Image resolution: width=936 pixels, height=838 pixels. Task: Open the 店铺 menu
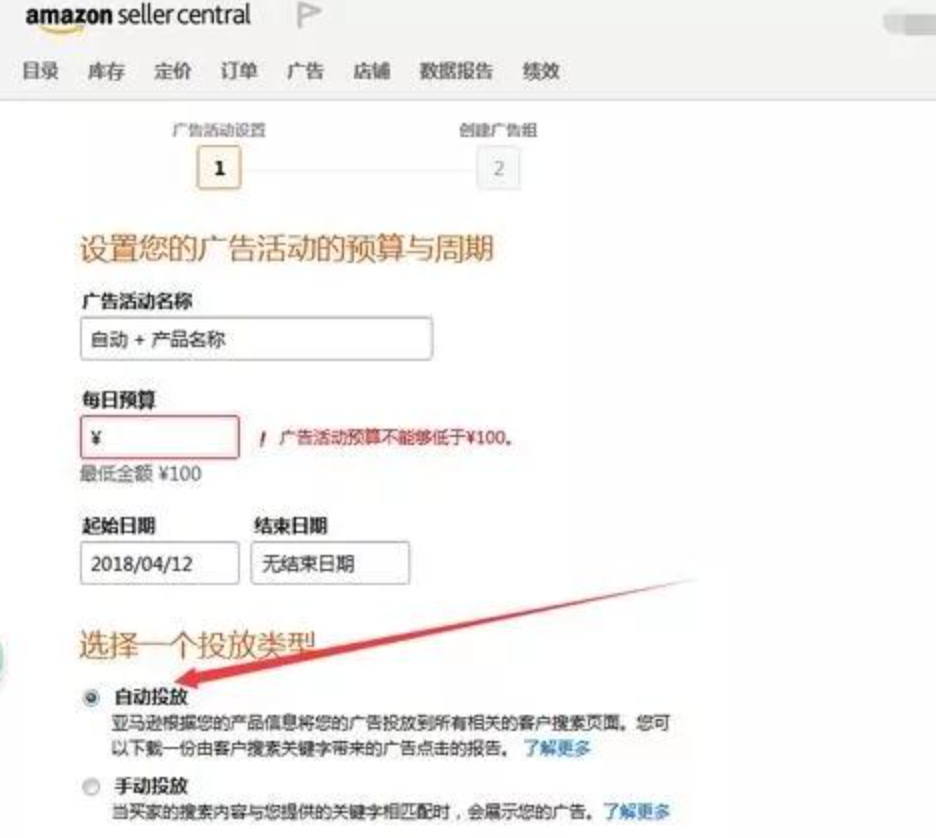click(371, 70)
